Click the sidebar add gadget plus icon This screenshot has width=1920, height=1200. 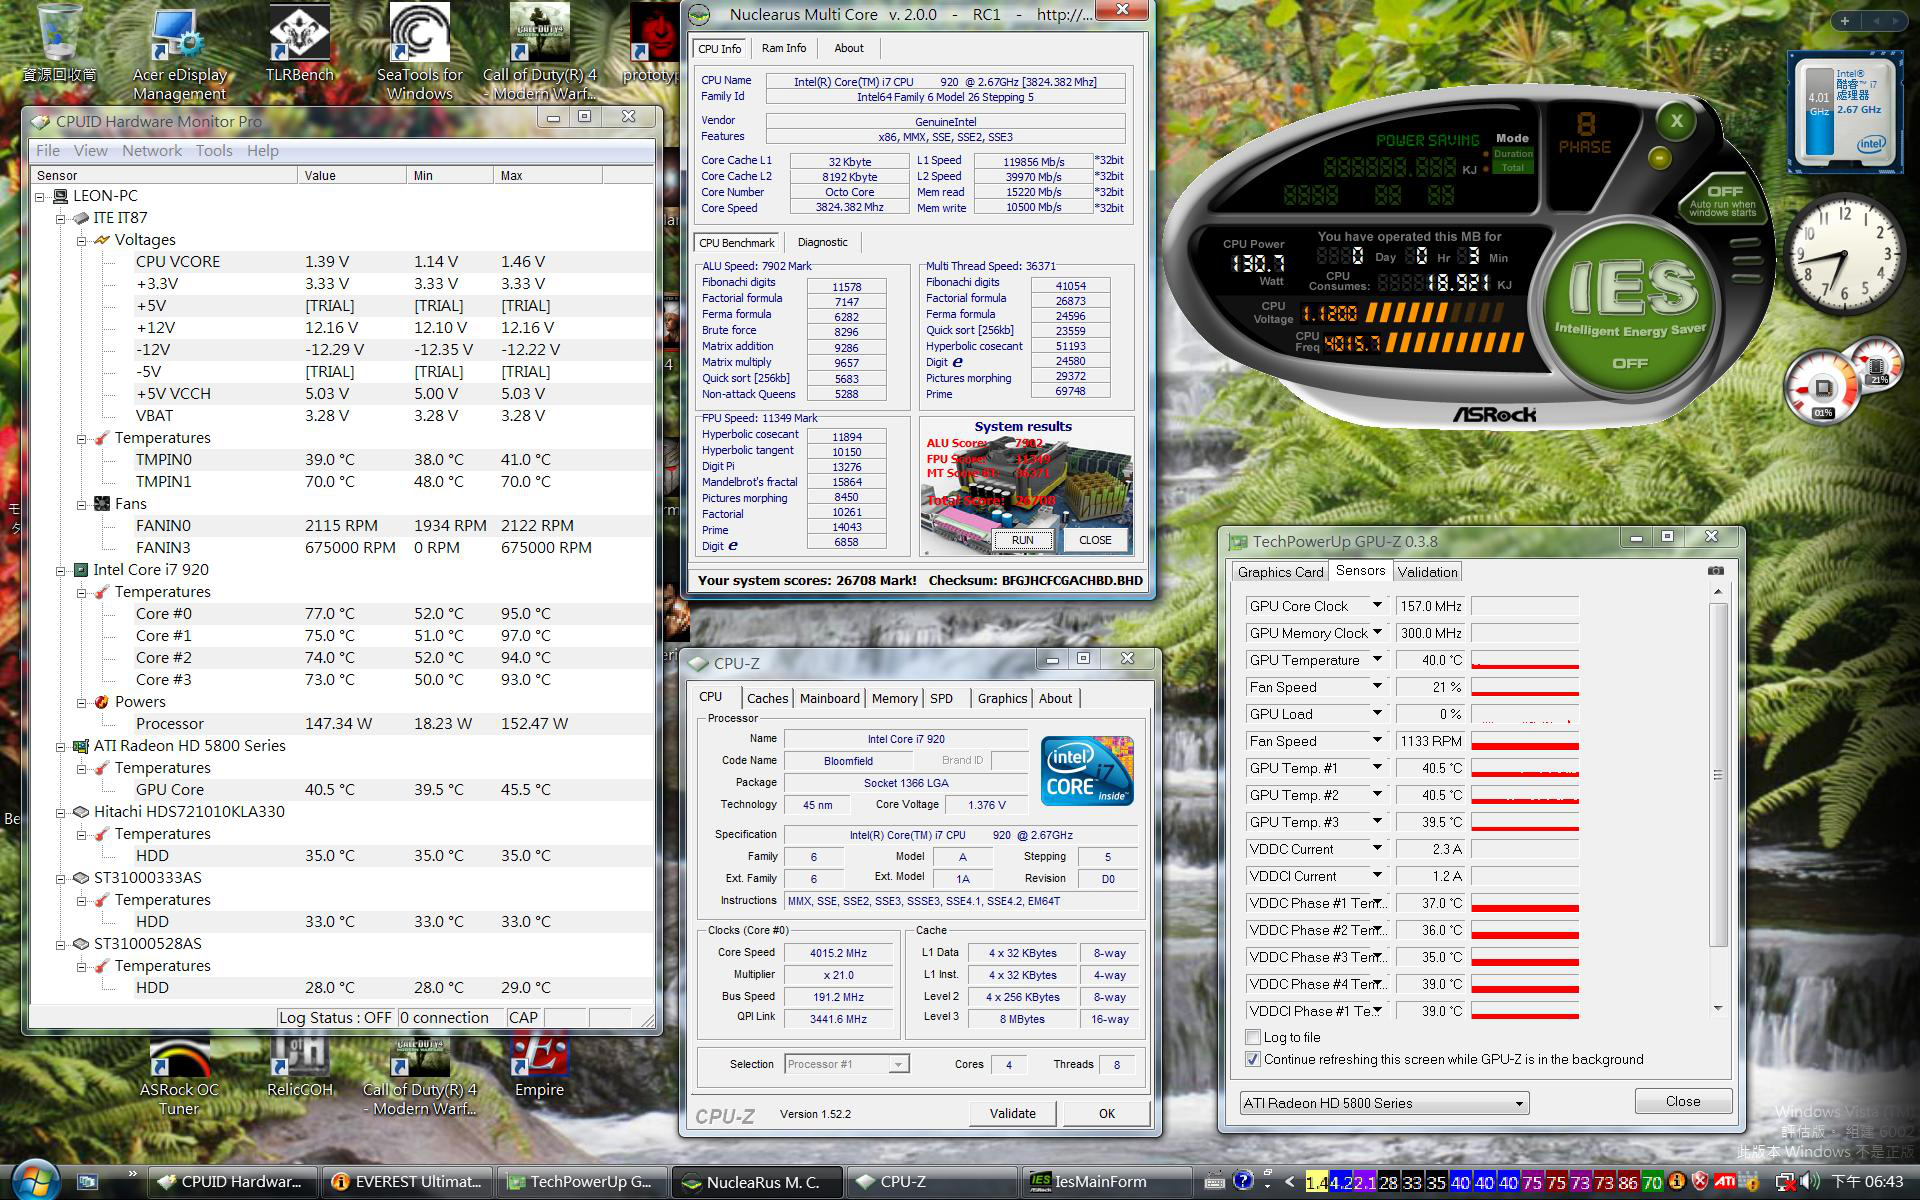[1845, 20]
